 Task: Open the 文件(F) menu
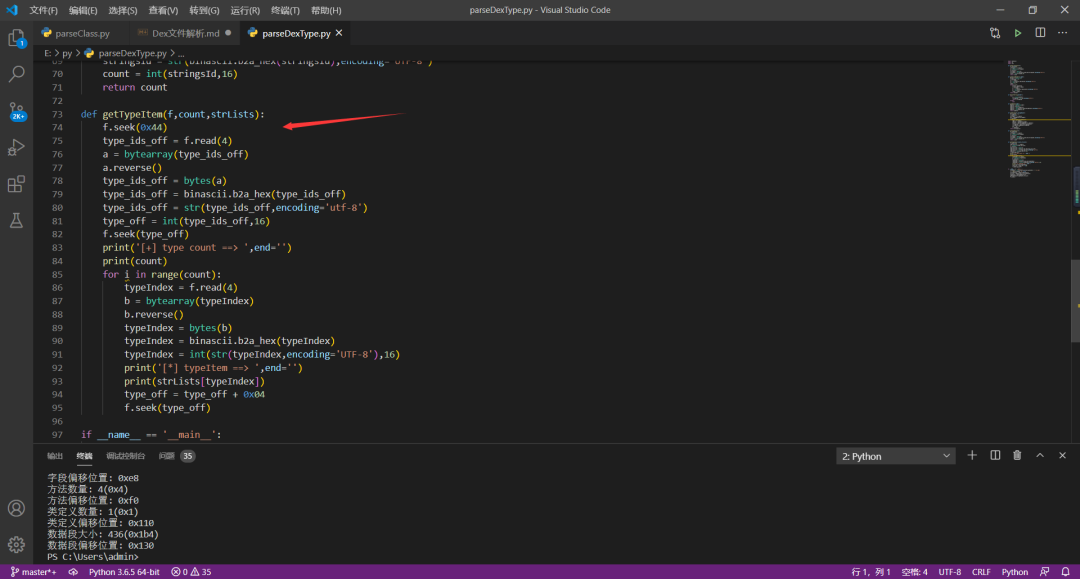(x=43, y=10)
